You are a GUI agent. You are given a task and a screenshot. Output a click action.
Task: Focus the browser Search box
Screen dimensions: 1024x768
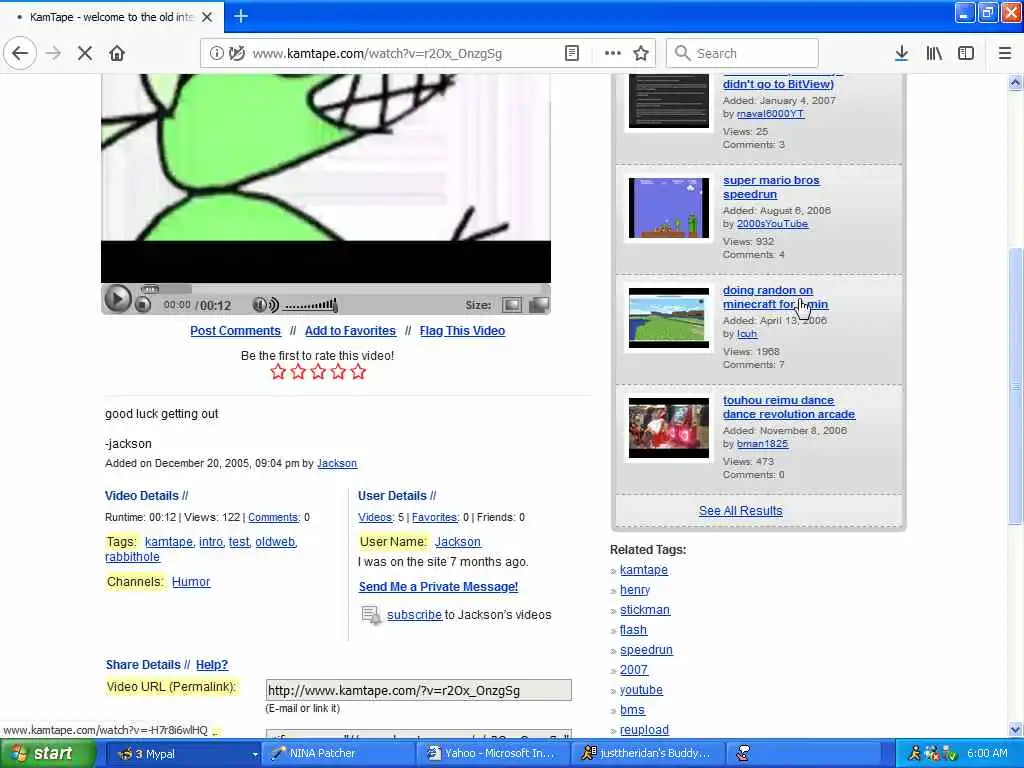(x=743, y=54)
